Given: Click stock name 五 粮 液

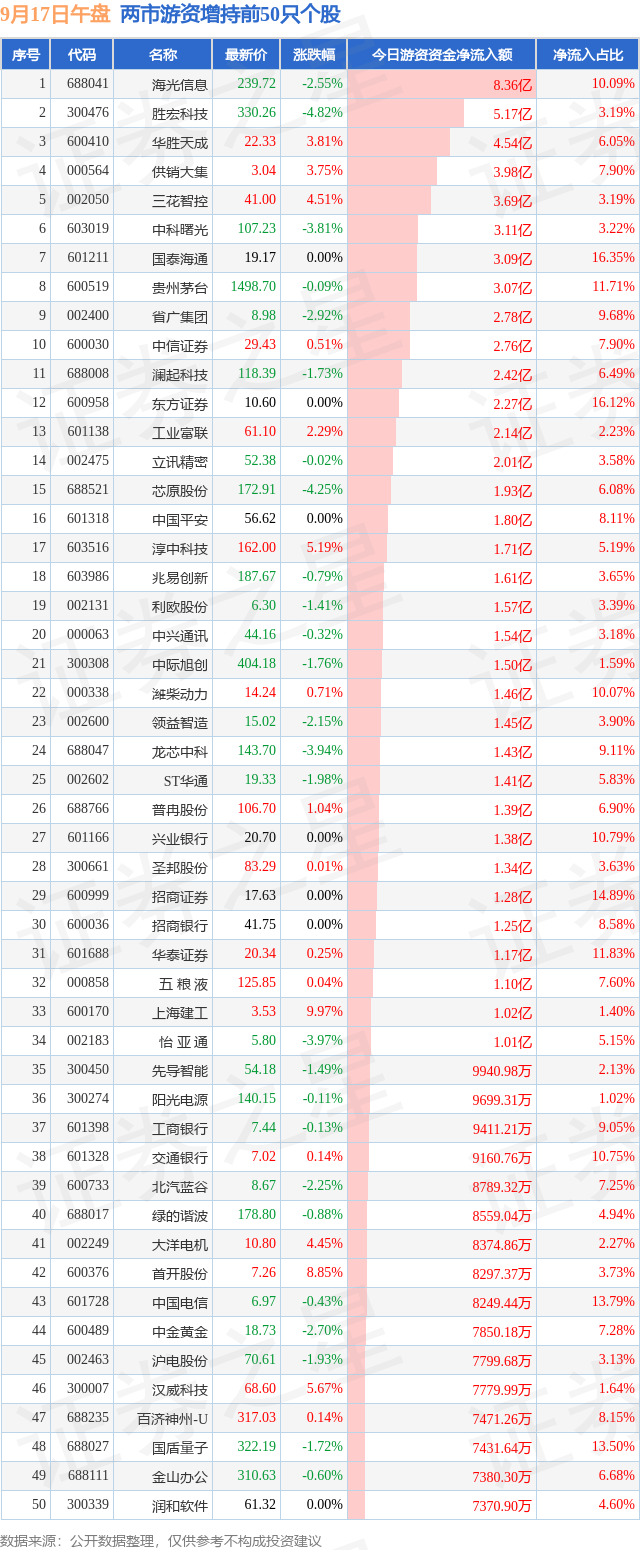Looking at the screenshot, I should [x=184, y=984].
